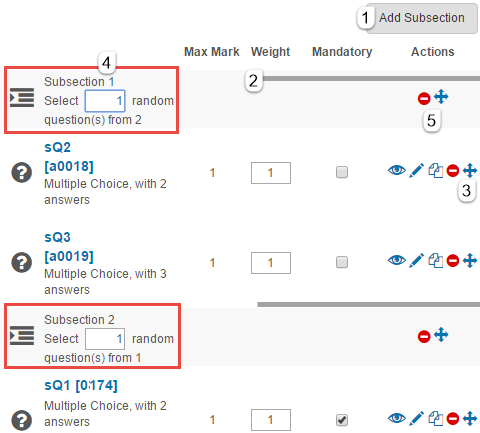Delete question sQ2 with red minus icon
480x433 pixels.
[x=453, y=171]
